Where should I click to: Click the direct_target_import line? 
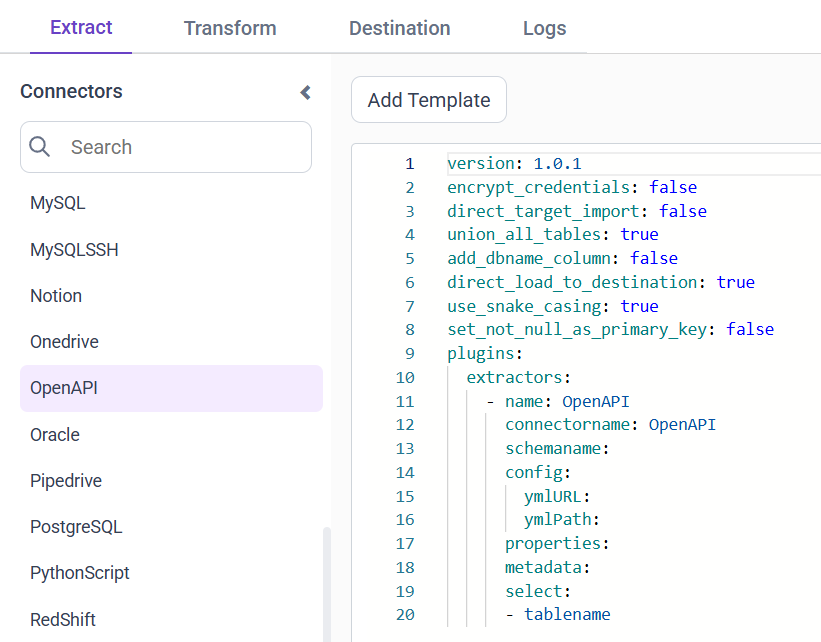[x=576, y=211]
